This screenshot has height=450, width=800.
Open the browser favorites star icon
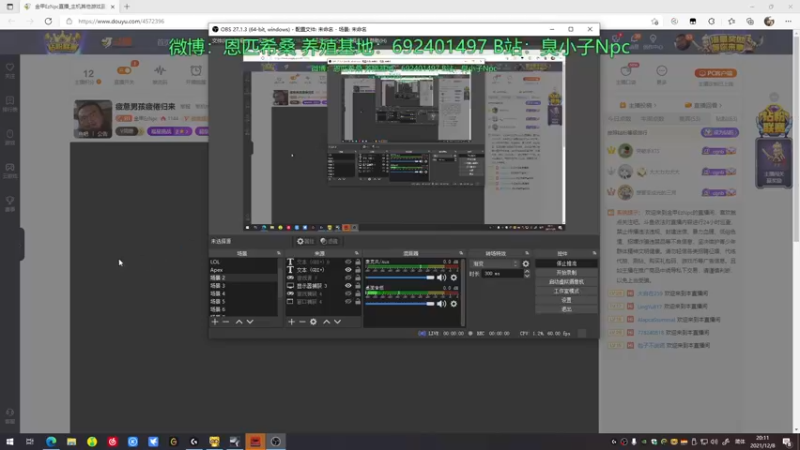coord(731,21)
